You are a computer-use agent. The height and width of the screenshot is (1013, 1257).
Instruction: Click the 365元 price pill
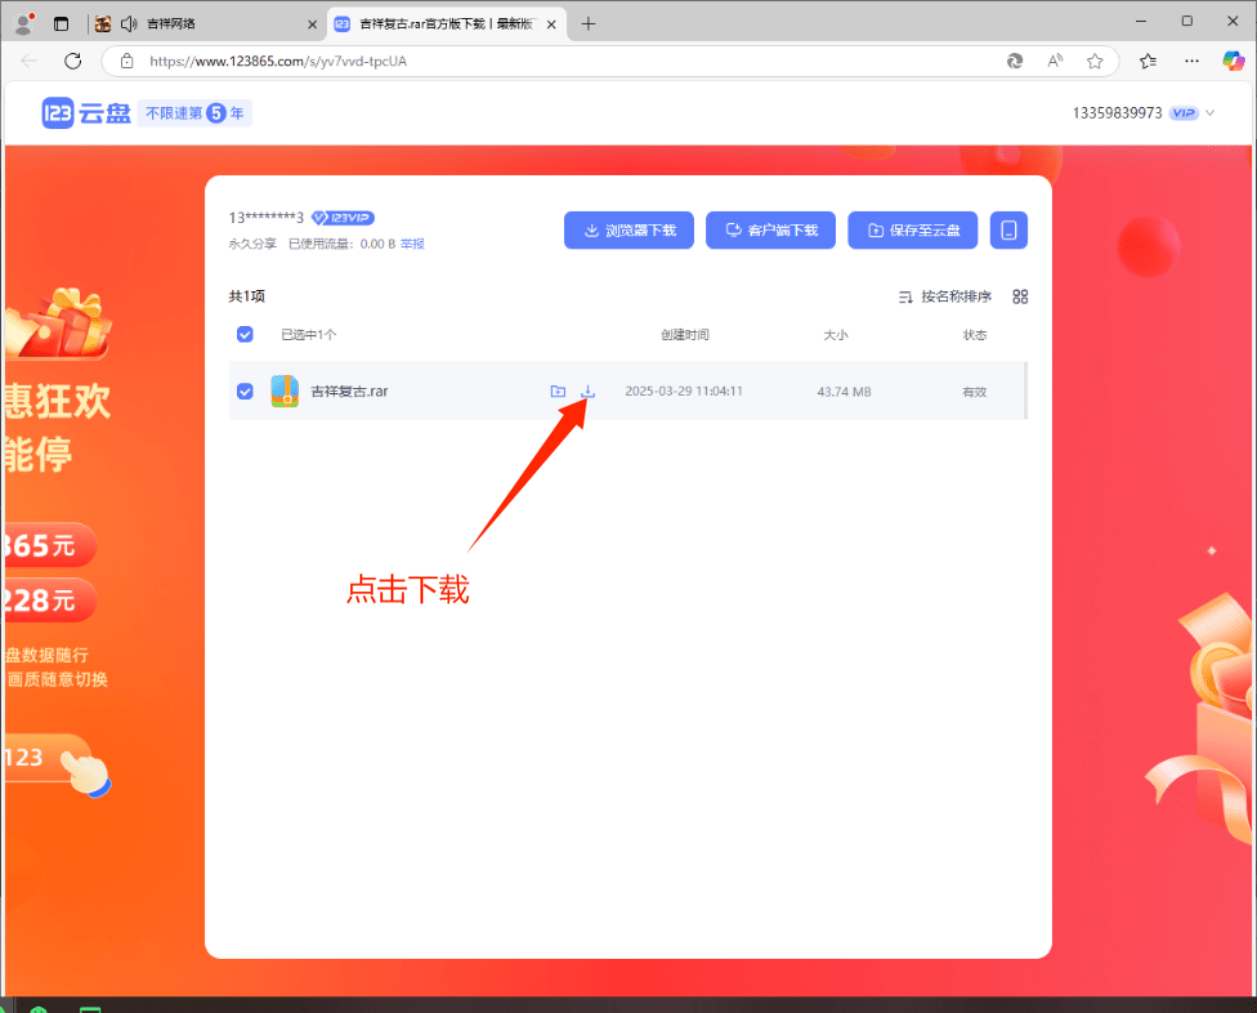pyautogui.click(x=50, y=545)
